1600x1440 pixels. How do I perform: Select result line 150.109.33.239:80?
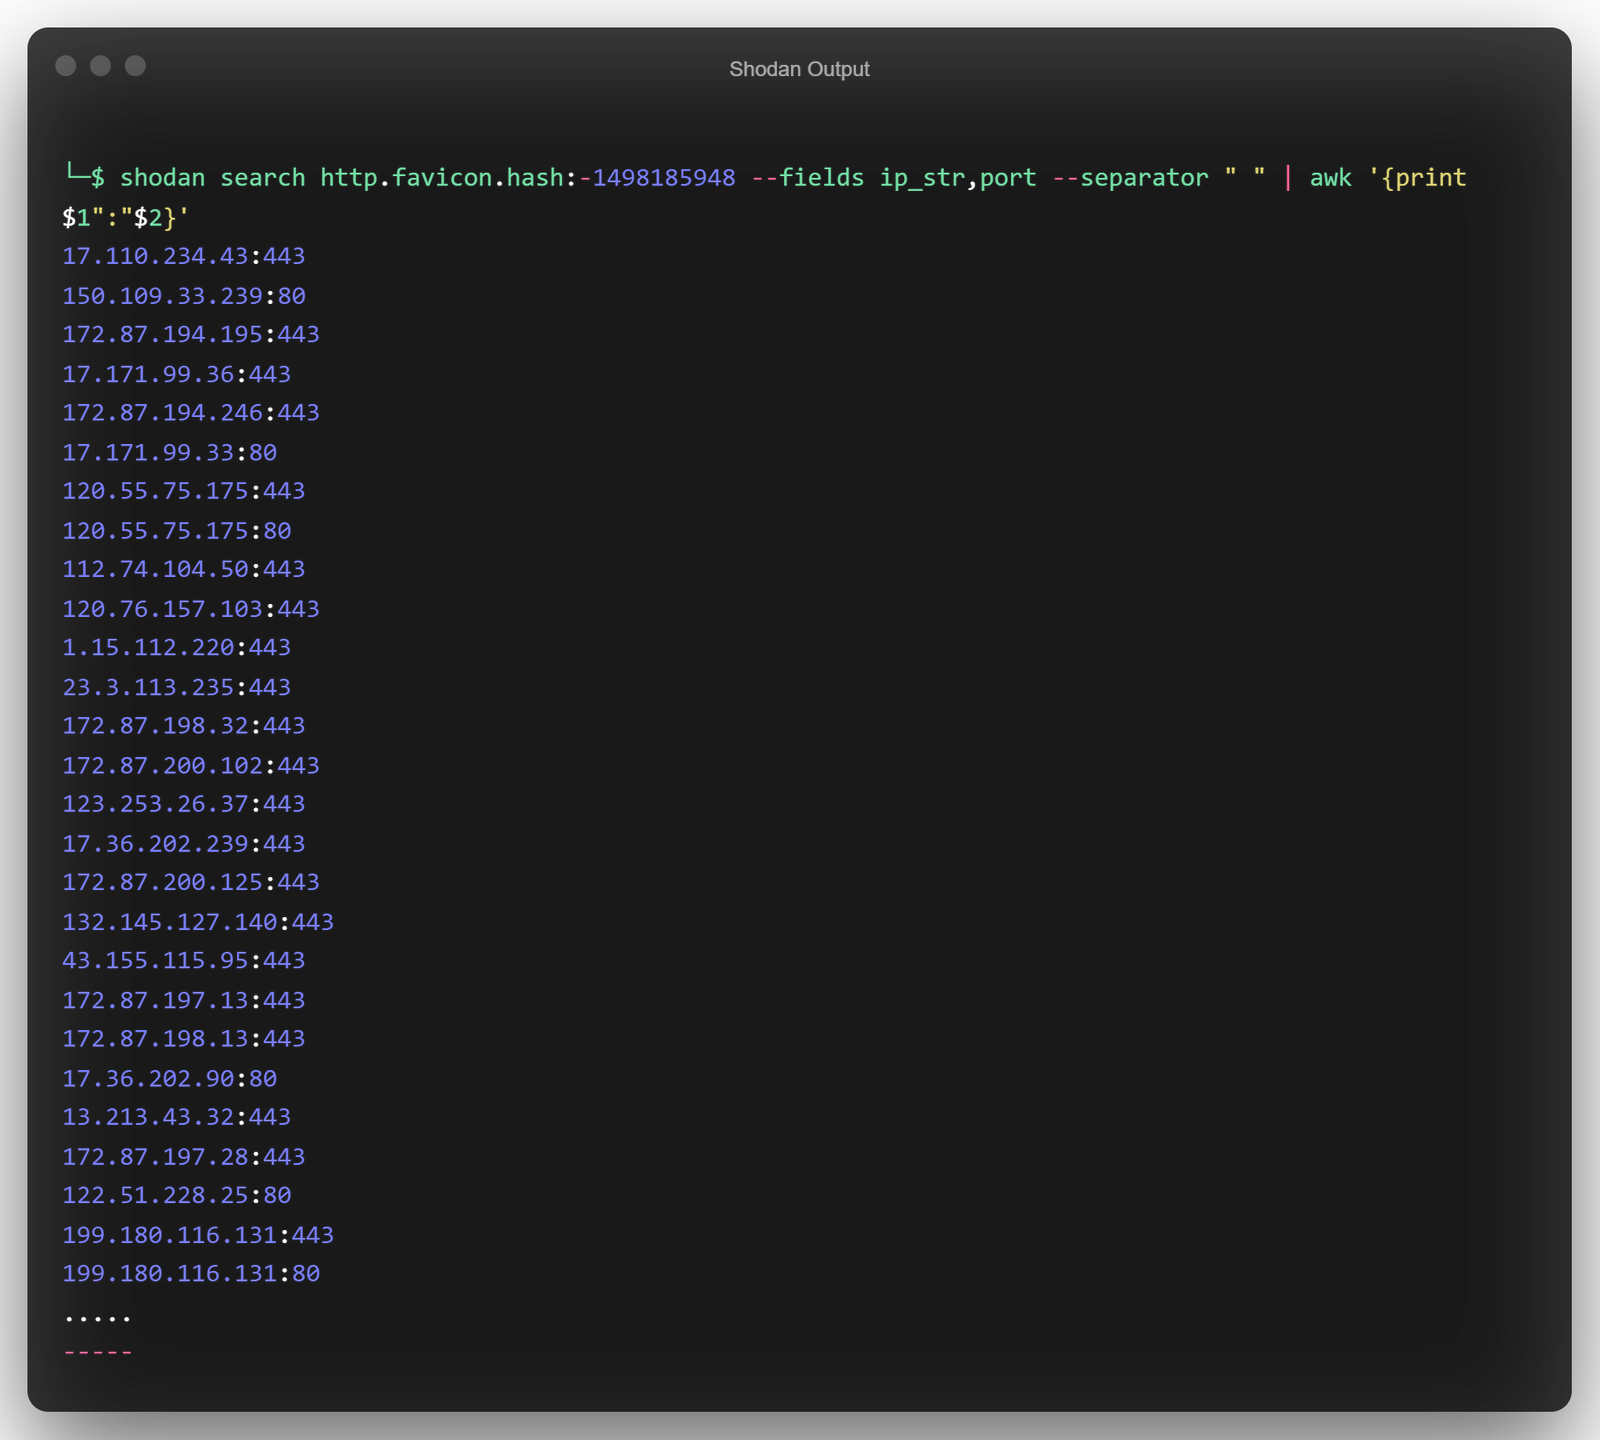coord(184,296)
